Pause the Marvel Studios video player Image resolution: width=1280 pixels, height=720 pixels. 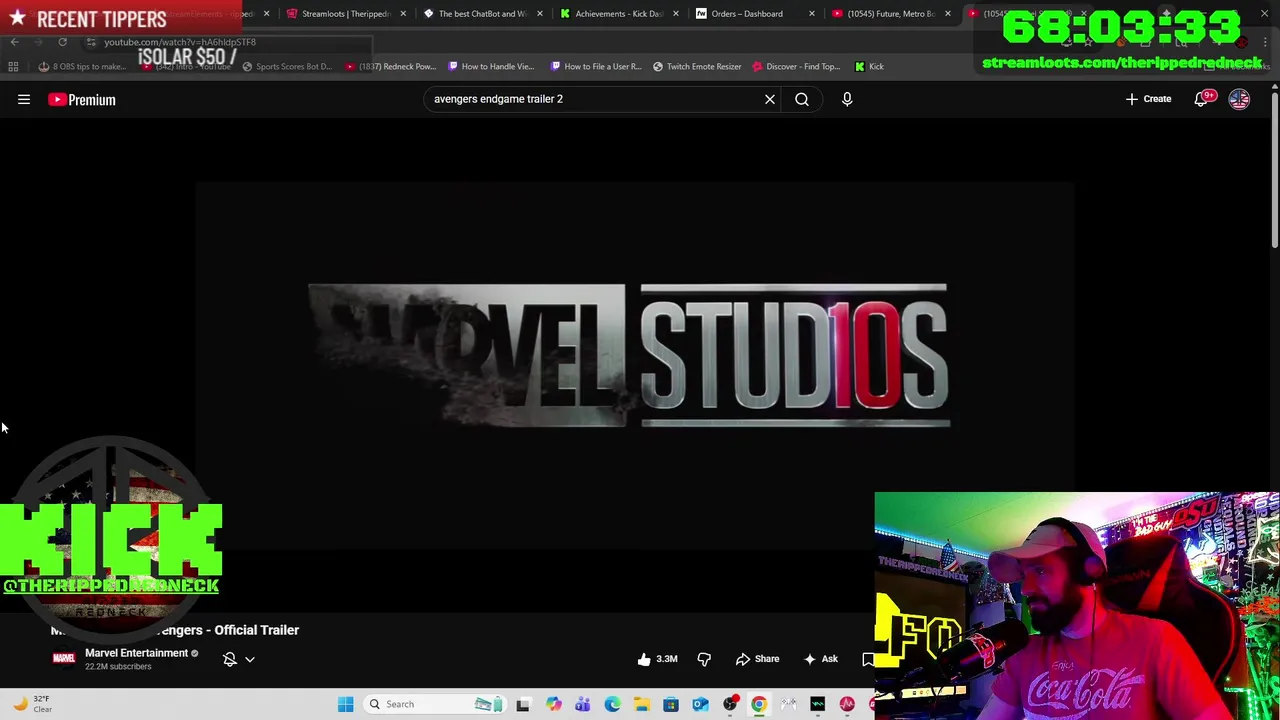[634, 365]
